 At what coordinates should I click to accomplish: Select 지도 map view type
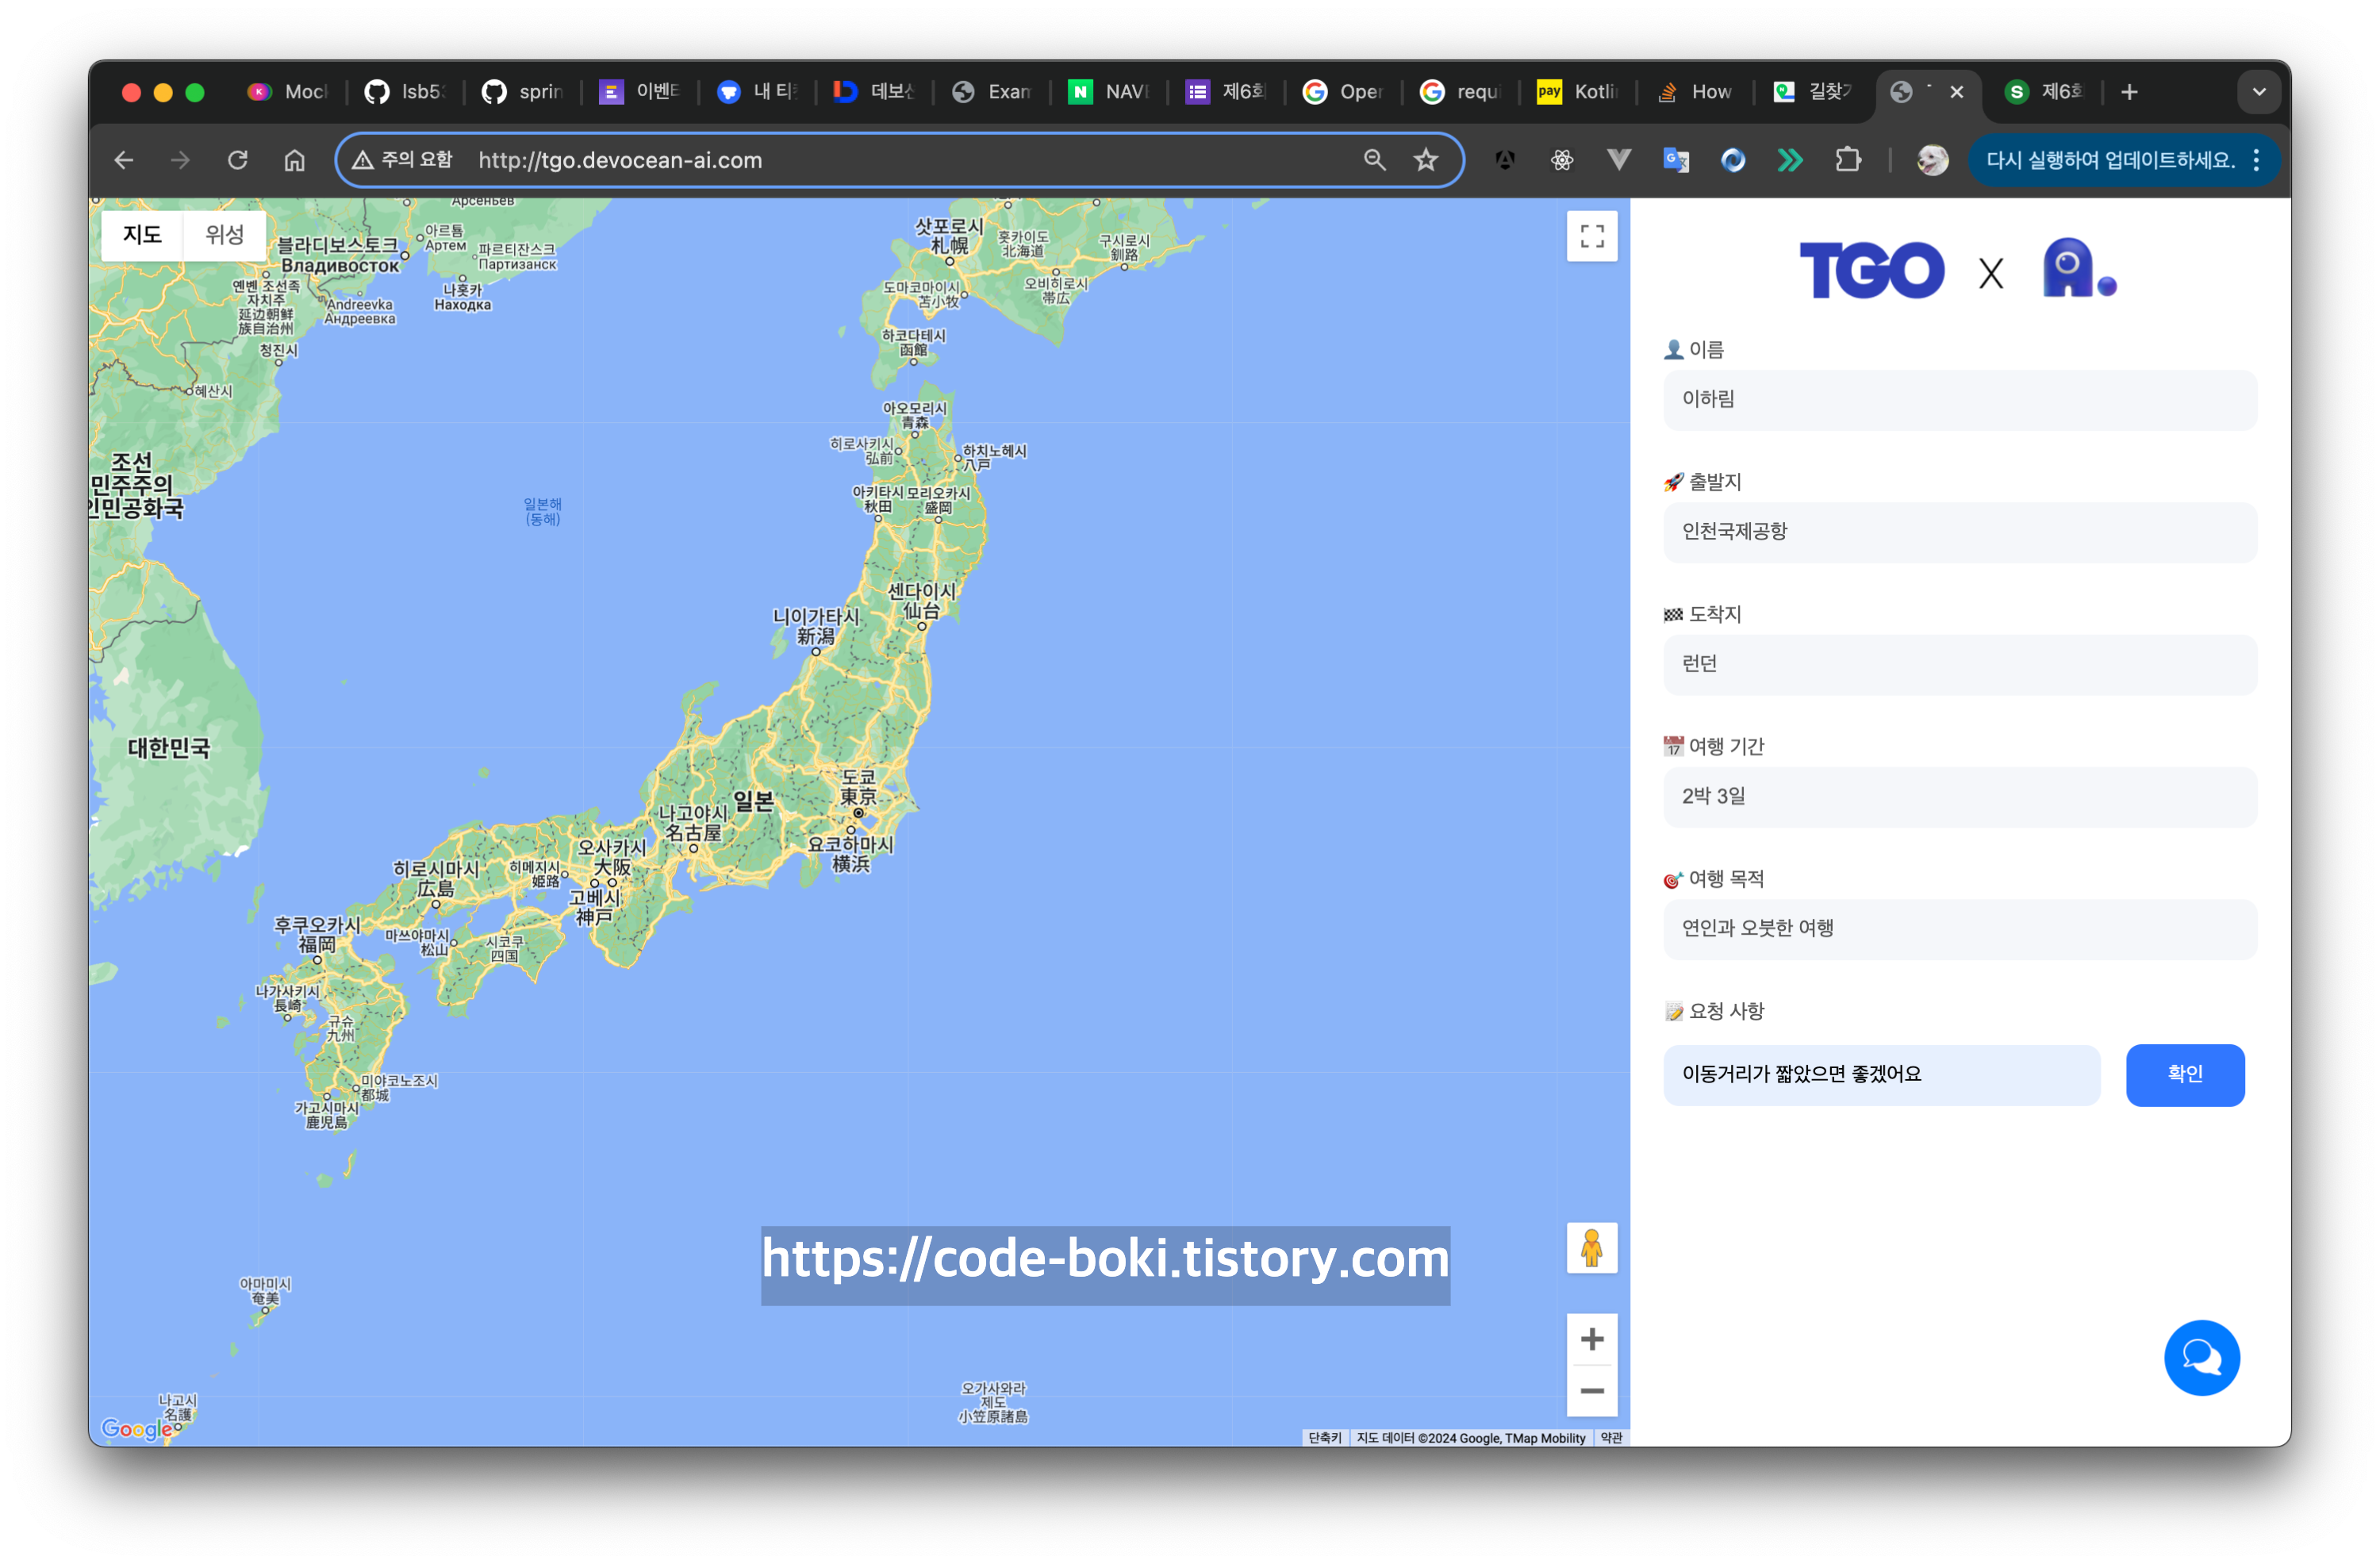click(x=142, y=235)
